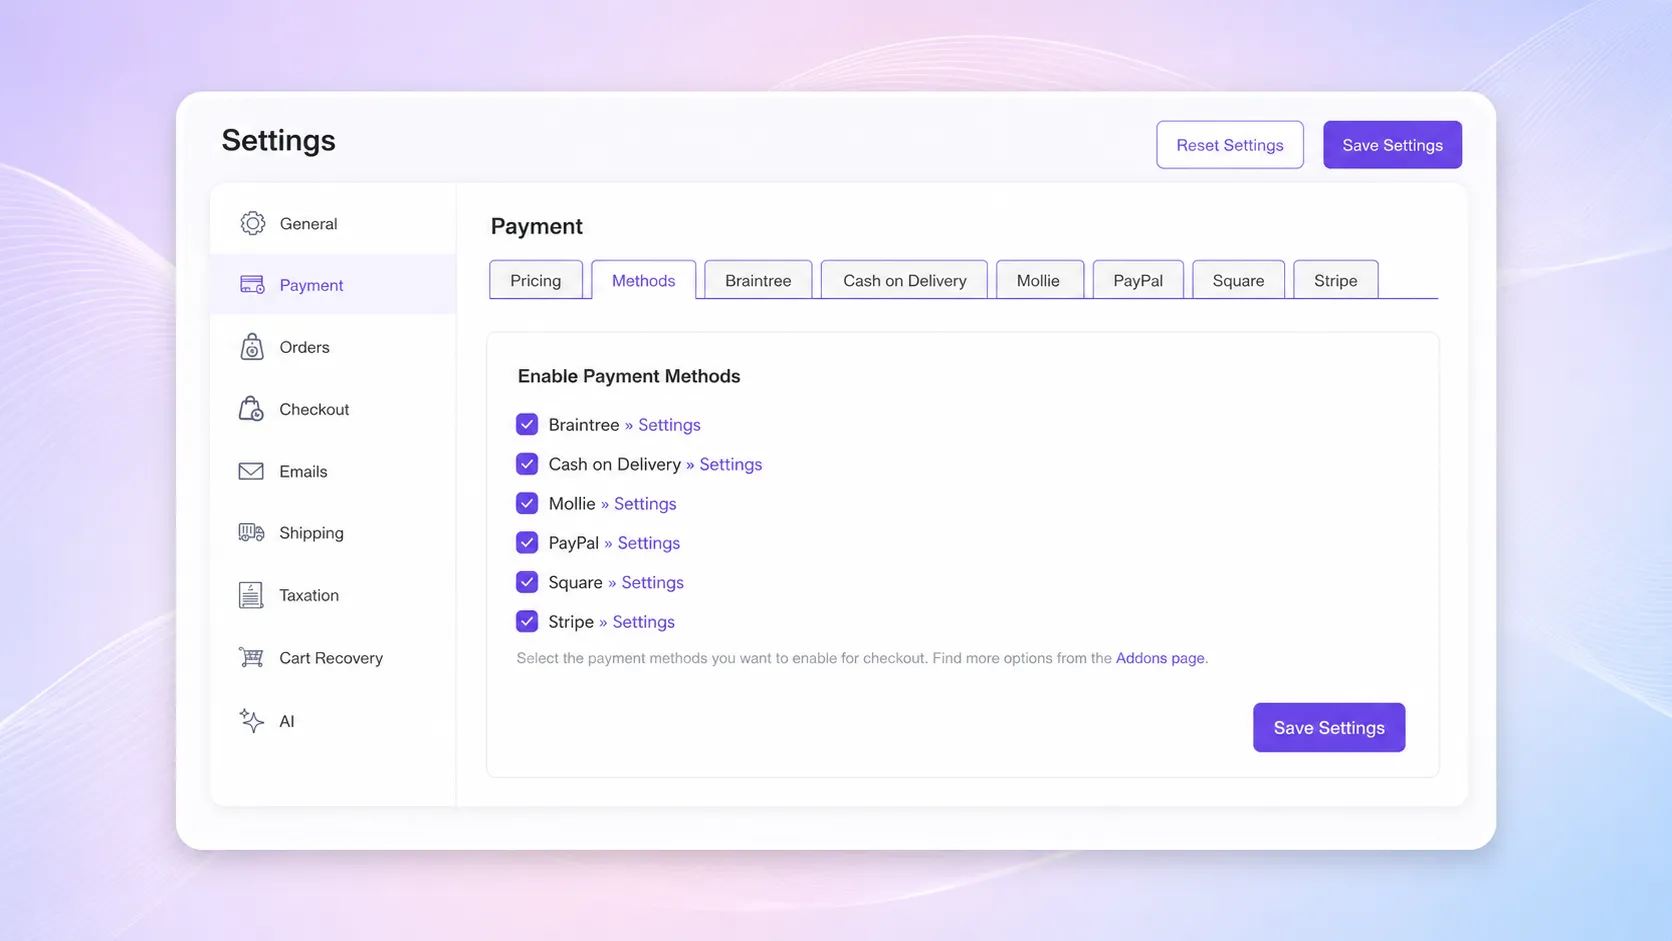Go to the Emails settings label
Screen dimensions: 1672x941
(x=303, y=471)
